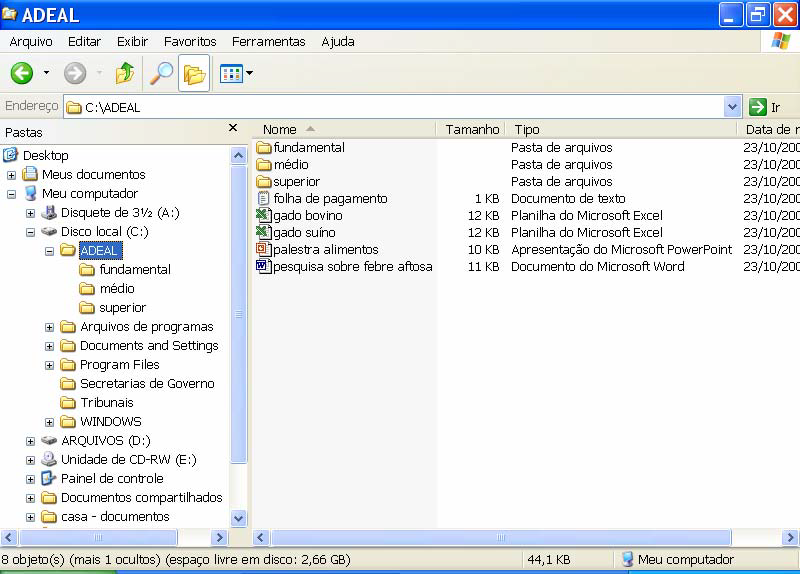Viewport: 800px width, 574px height.
Task: Click Unidade de CD-RW (E:) drive icon
Action: click(49, 459)
